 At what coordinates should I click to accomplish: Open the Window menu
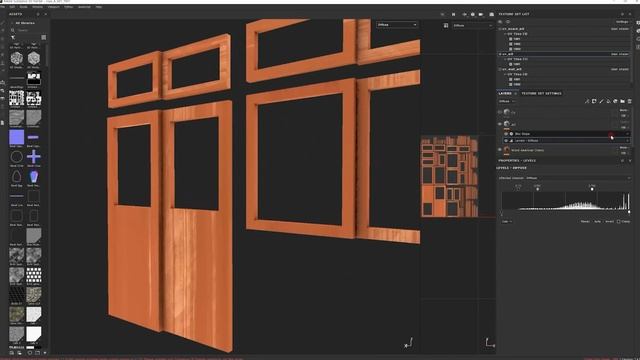point(37,7)
